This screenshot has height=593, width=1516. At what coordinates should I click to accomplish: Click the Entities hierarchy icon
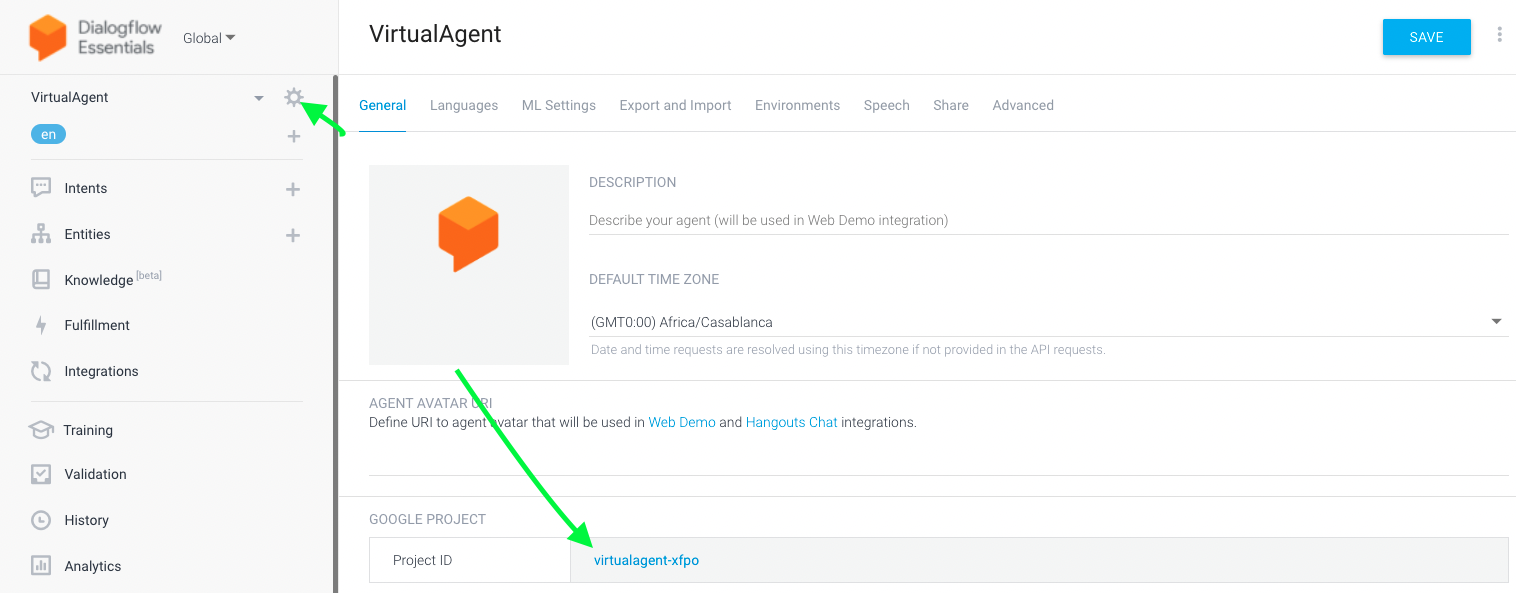[41, 234]
